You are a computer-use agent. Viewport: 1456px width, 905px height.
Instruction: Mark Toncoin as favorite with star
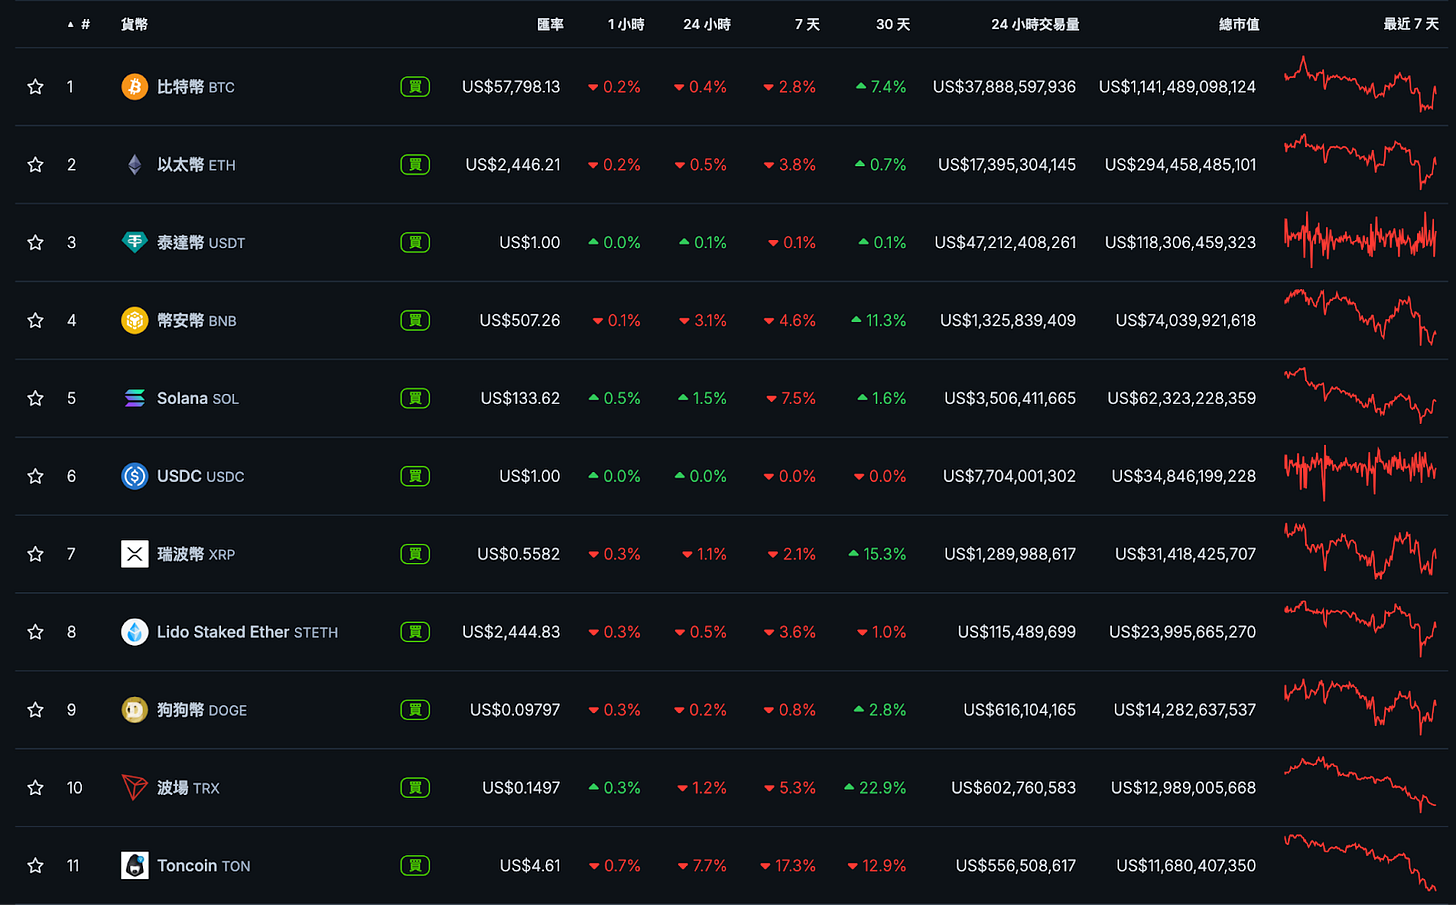point(35,866)
